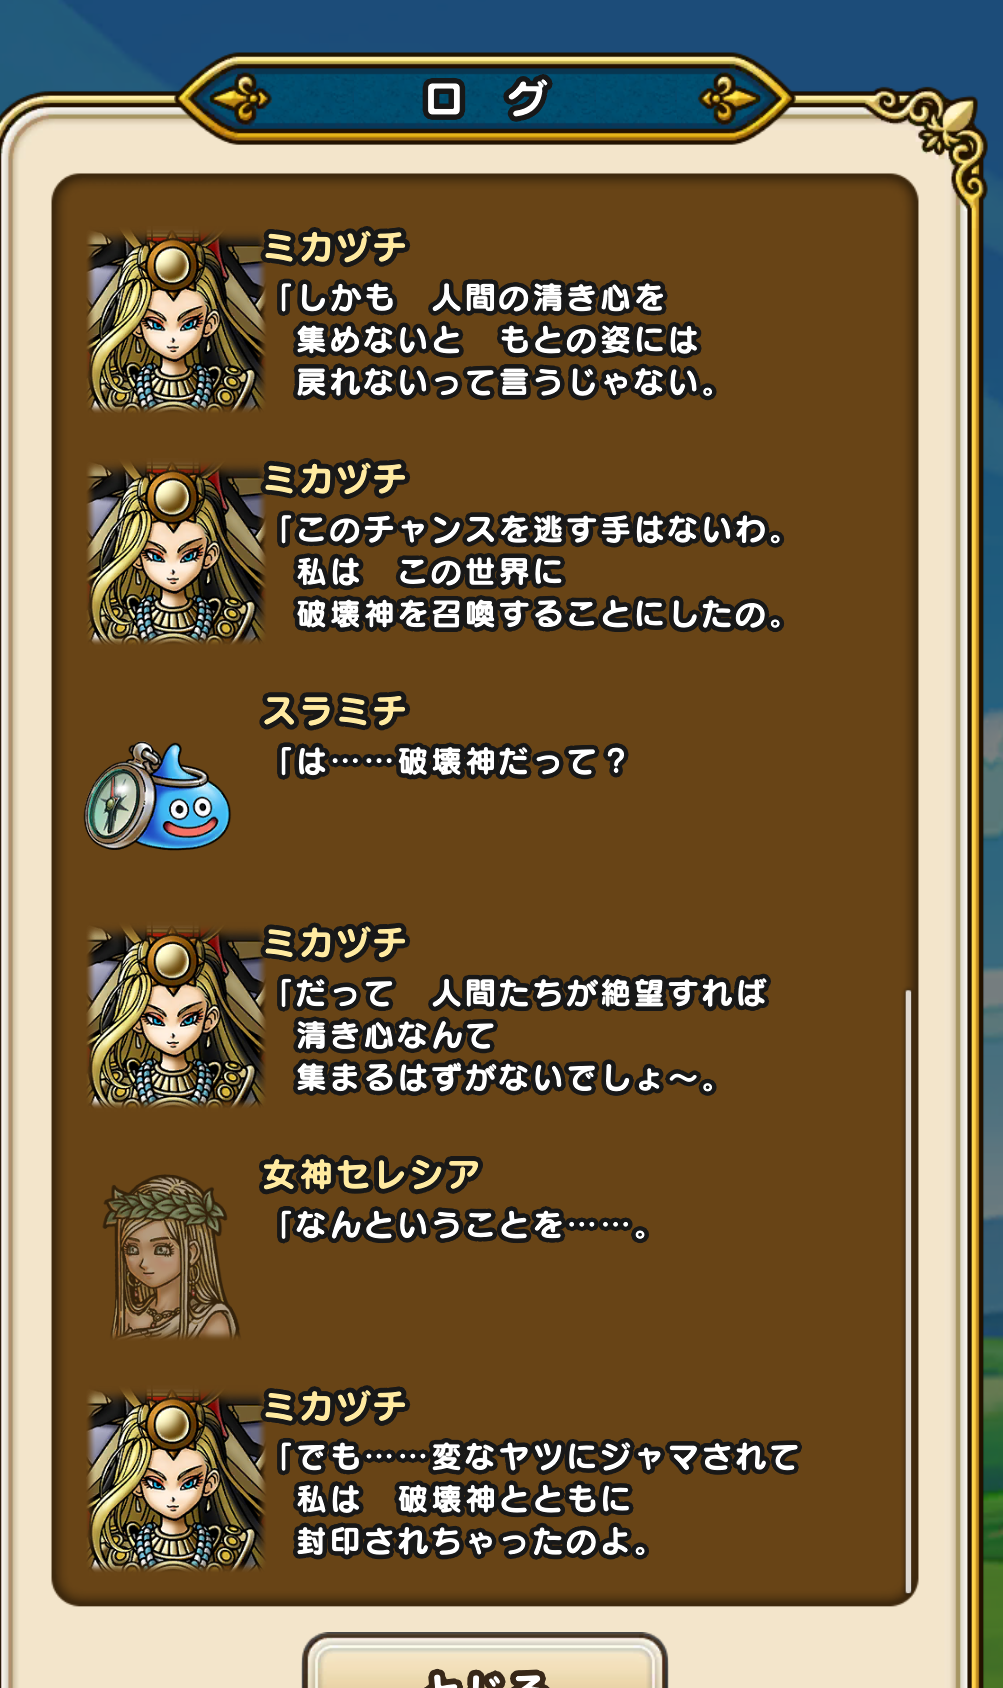Click the line 封印されちゃったのよ。

[473, 1541]
